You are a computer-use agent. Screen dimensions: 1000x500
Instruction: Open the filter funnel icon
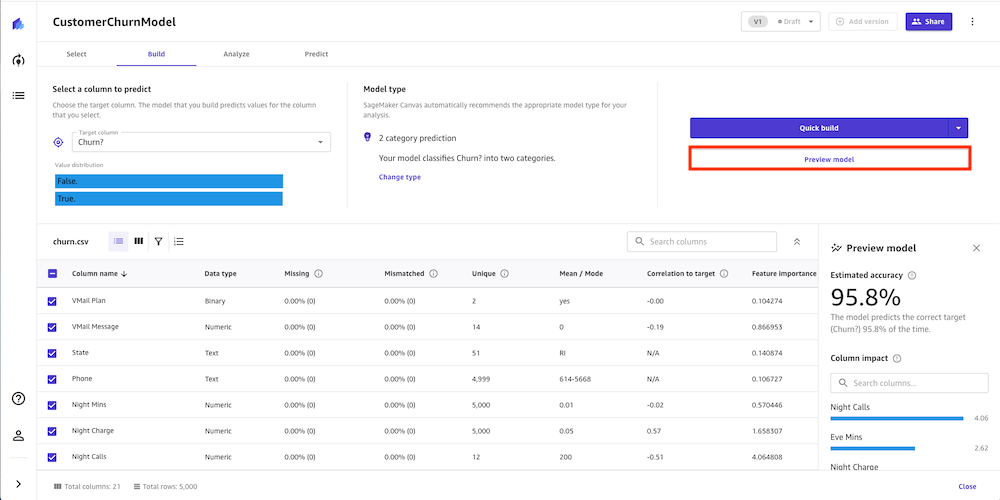(158, 242)
